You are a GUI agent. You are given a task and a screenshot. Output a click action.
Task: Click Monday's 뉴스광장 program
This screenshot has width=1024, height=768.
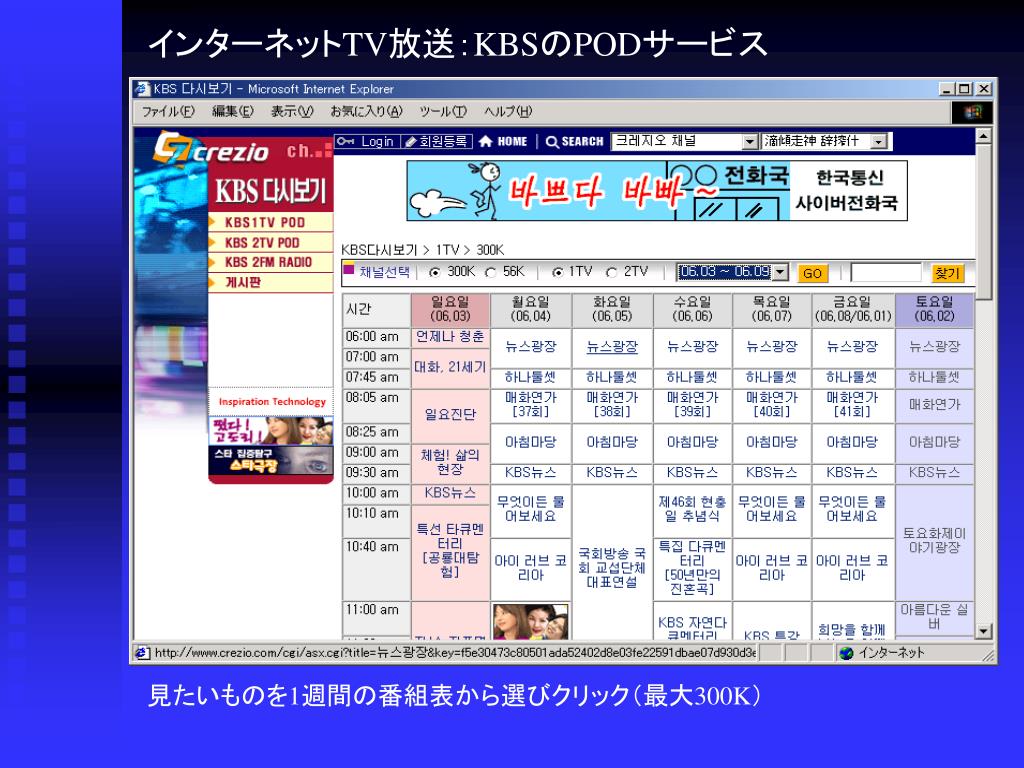tap(530, 347)
